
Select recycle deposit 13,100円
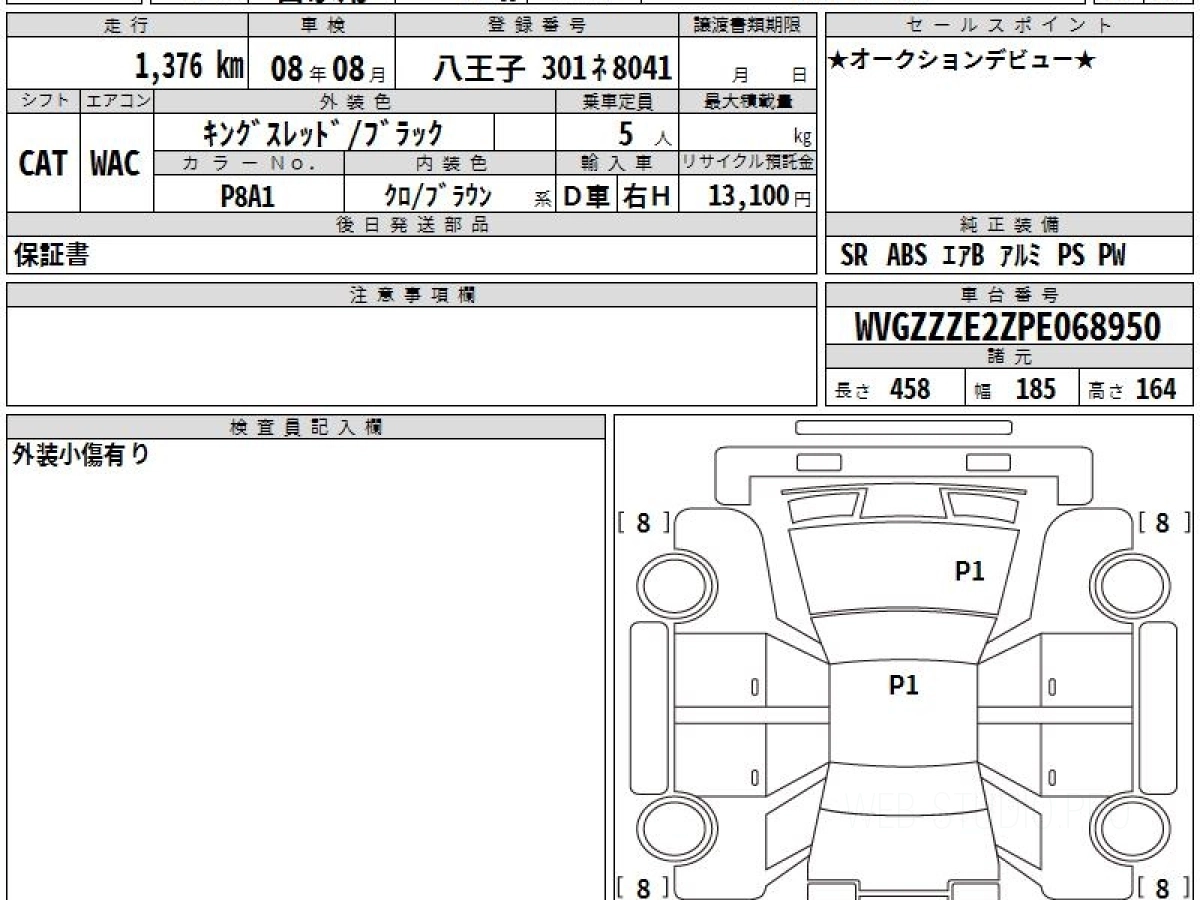pyautogui.click(x=760, y=196)
